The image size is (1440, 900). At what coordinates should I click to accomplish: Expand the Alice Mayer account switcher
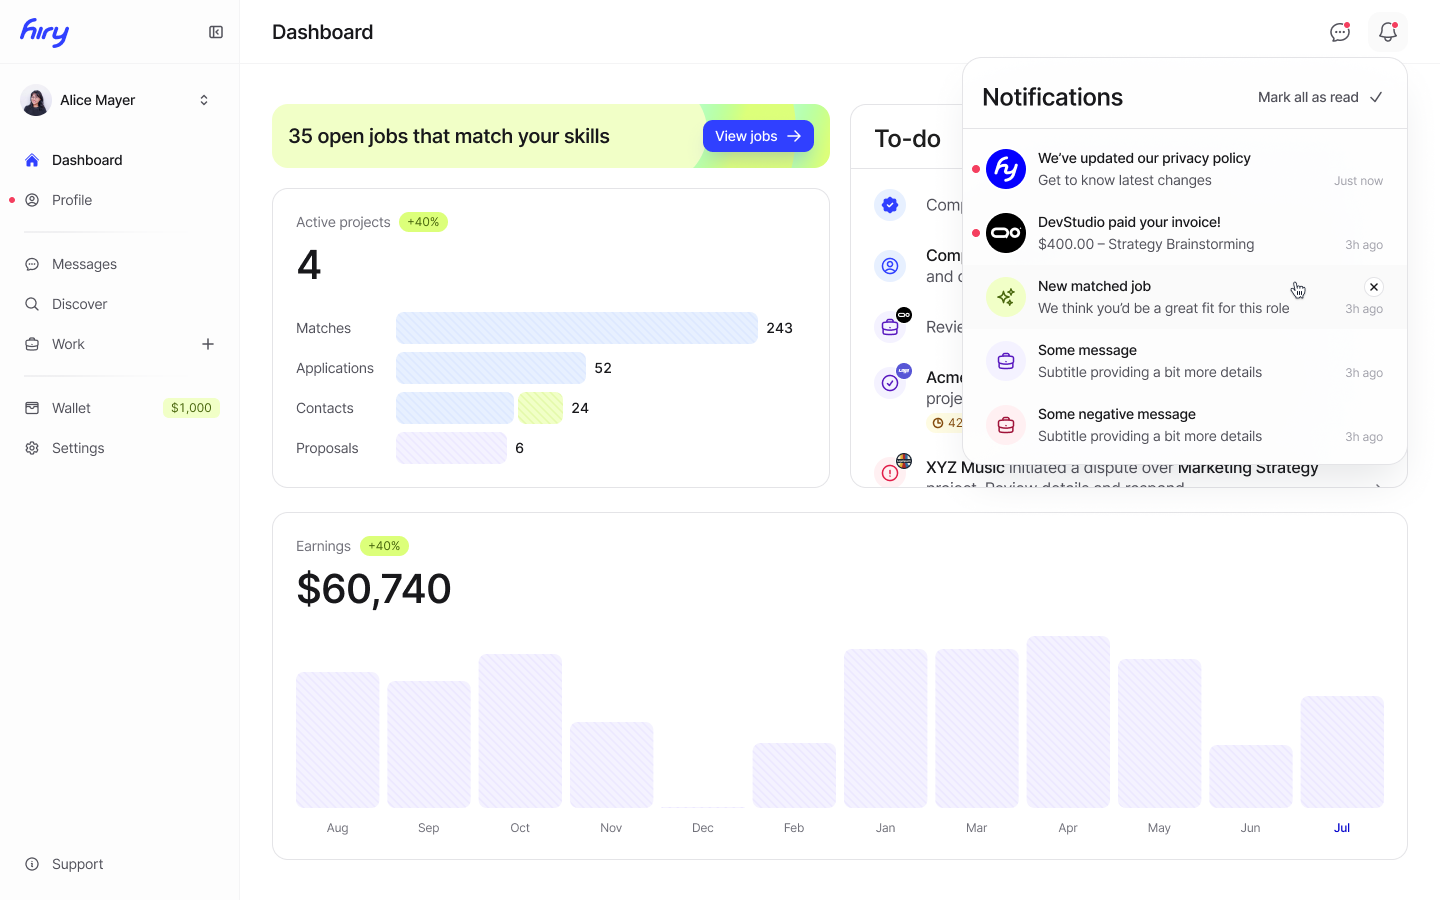(204, 100)
